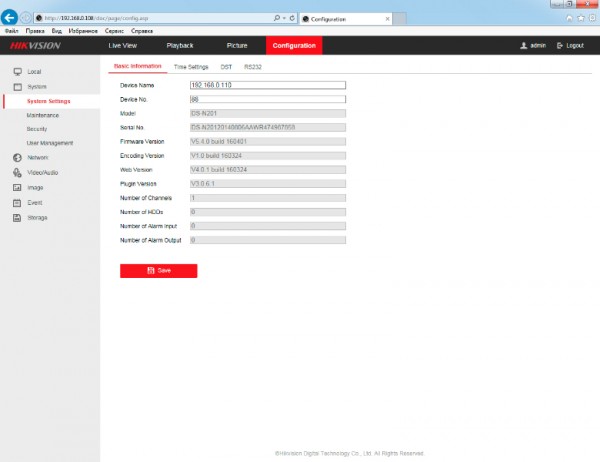Image resolution: width=600 pixels, height=462 pixels.
Task: Click the browser back arrow button
Action: (9, 18)
